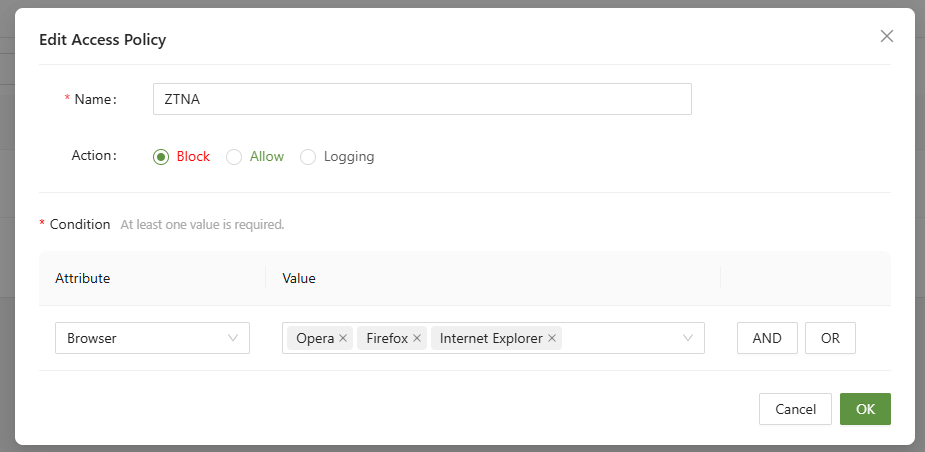The height and width of the screenshot is (452, 925).
Task: Click empty space in Value multi-select
Action: click(x=620, y=338)
